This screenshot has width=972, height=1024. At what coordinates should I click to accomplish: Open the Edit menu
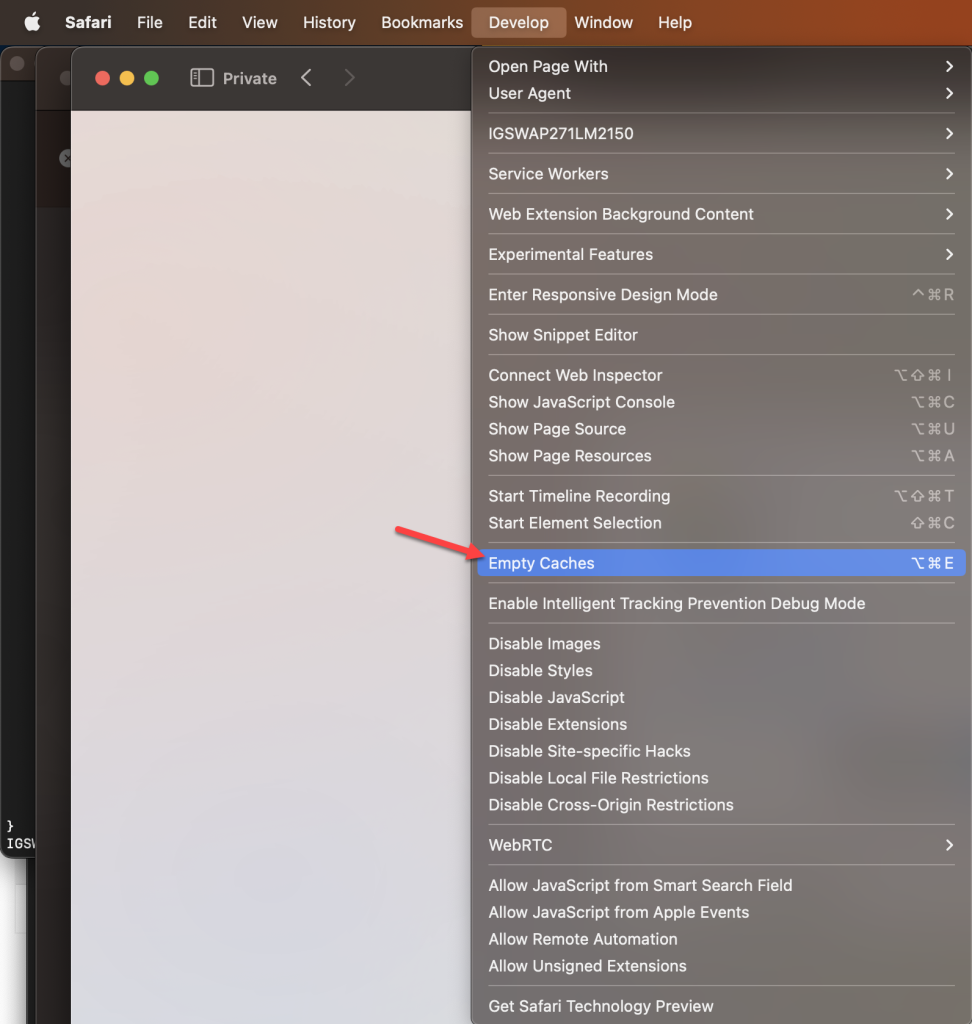(x=202, y=22)
